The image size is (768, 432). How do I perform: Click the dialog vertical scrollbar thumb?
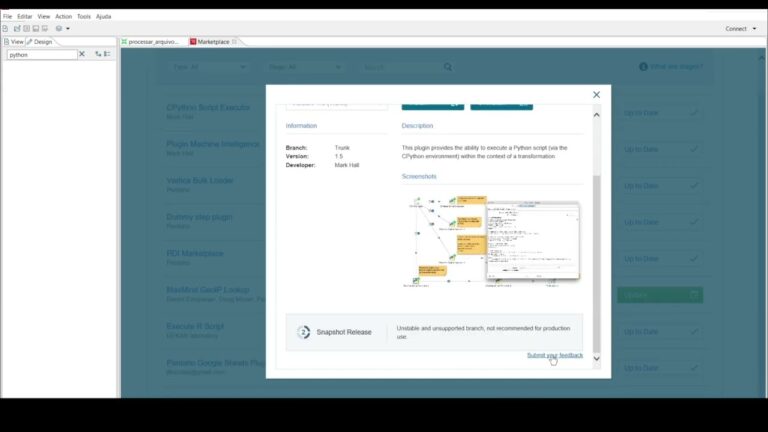[596, 264]
